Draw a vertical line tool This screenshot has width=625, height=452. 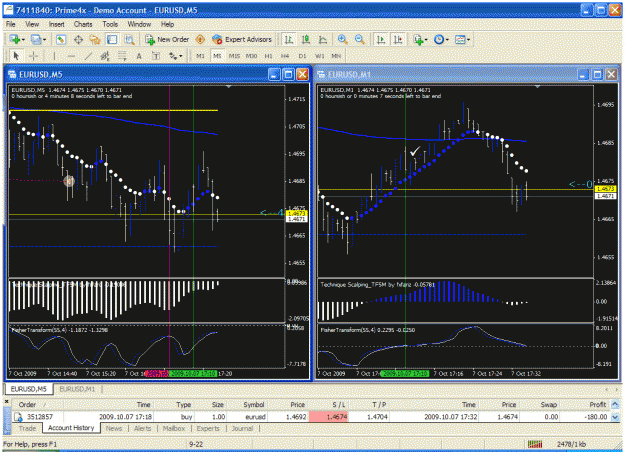click(54, 56)
